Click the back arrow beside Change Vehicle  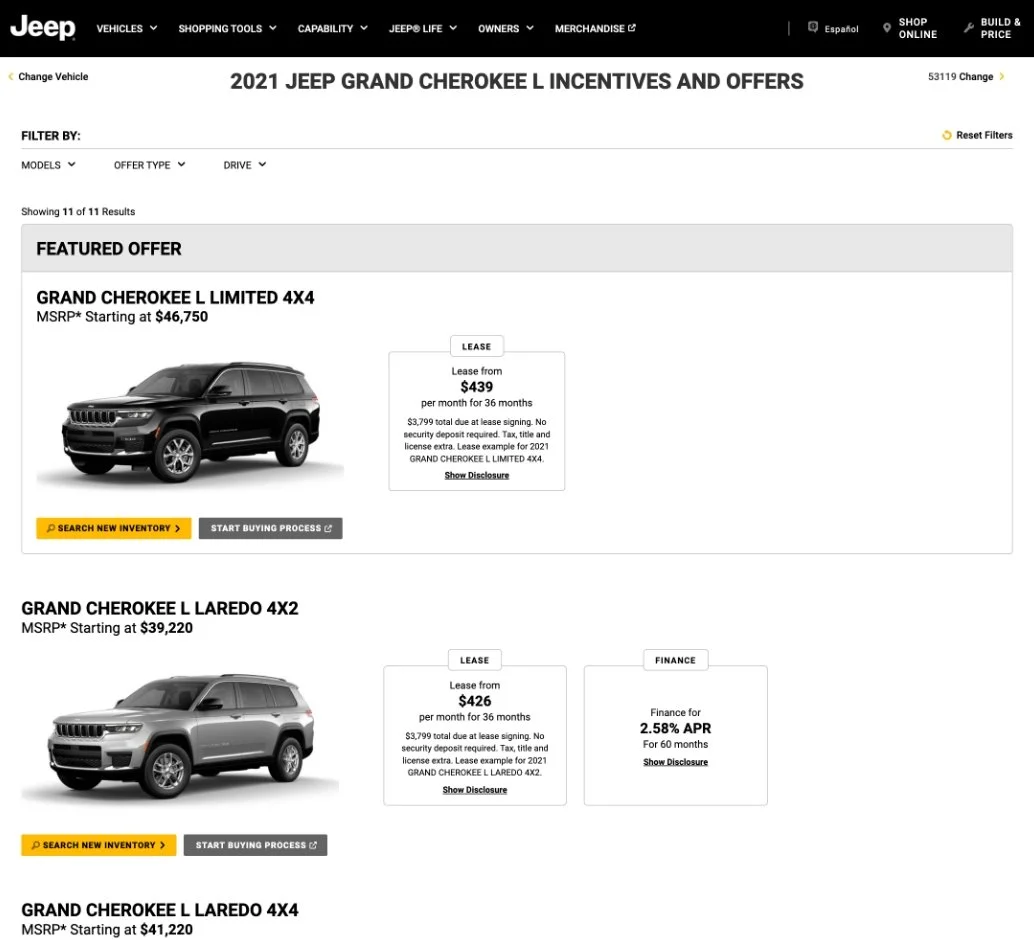point(11,77)
